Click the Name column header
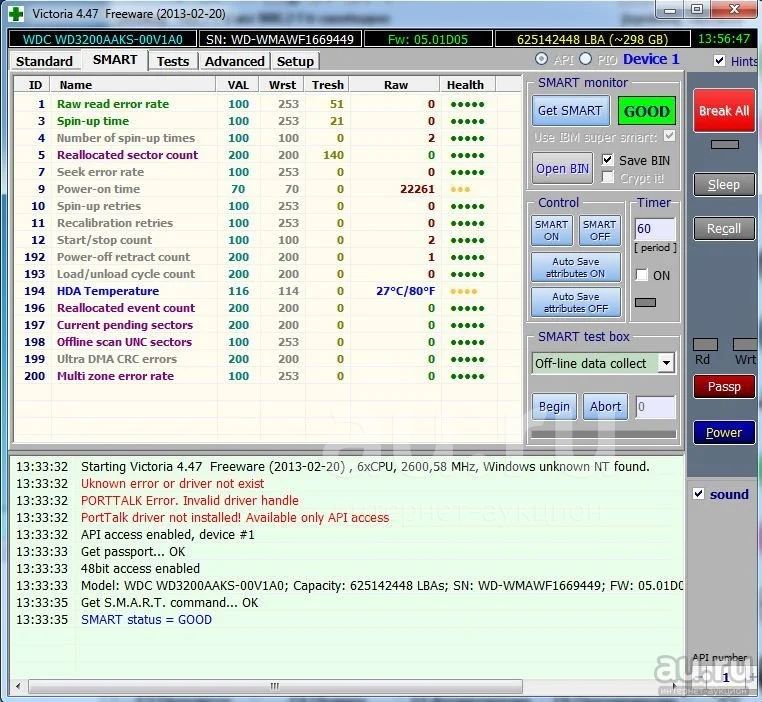The image size is (762, 702). pos(133,85)
